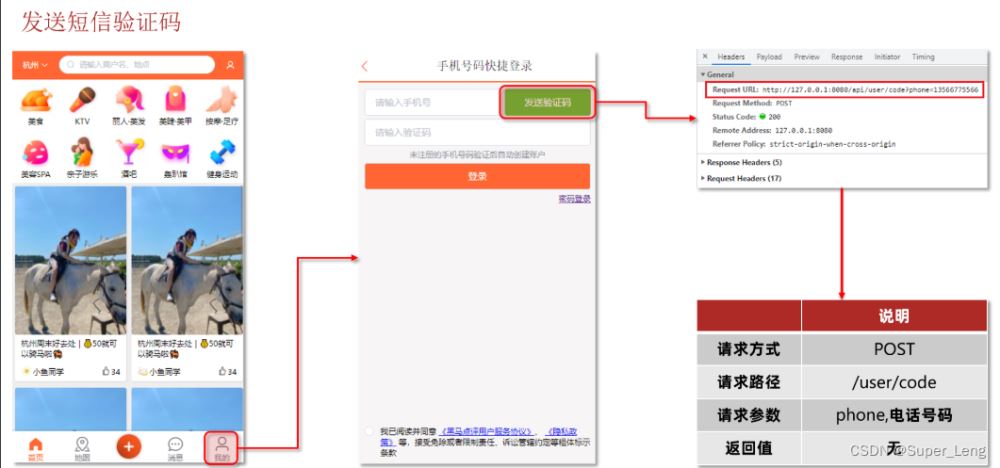
Task: Click the green 发送验证码 button
Action: [547, 102]
